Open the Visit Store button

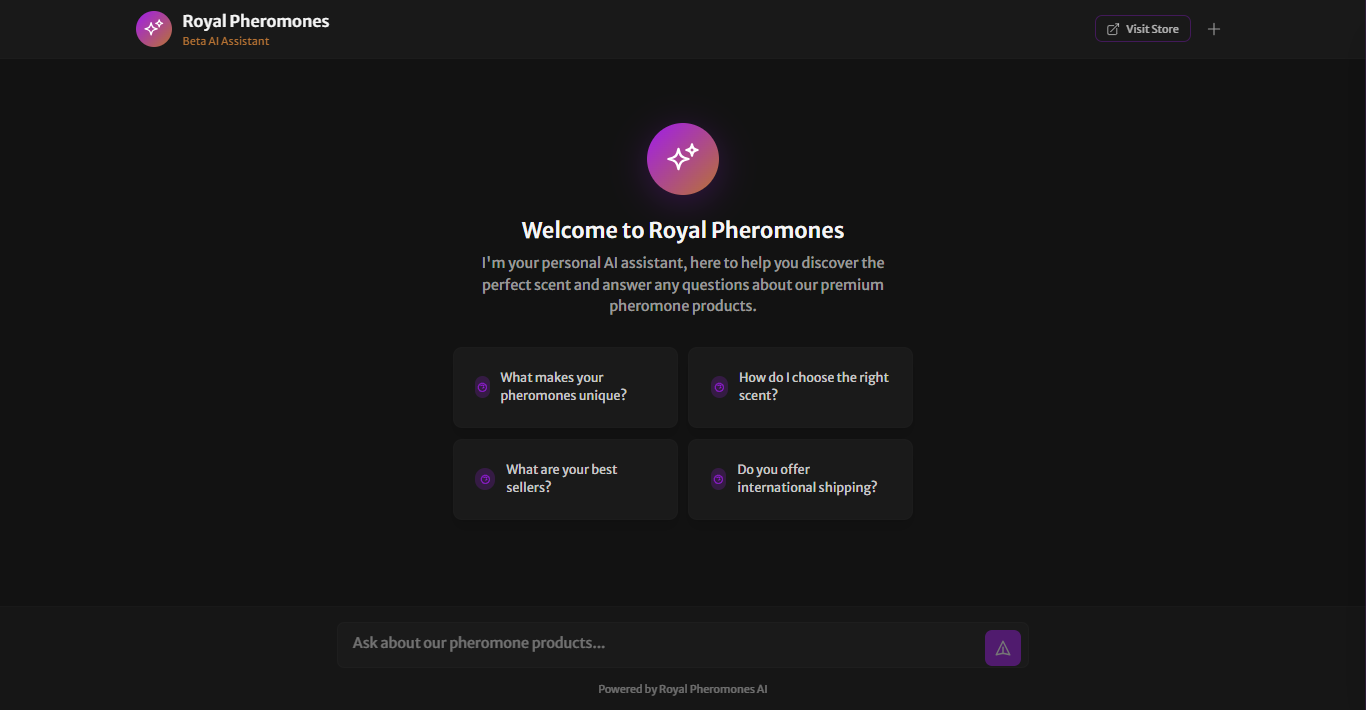point(1142,28)
